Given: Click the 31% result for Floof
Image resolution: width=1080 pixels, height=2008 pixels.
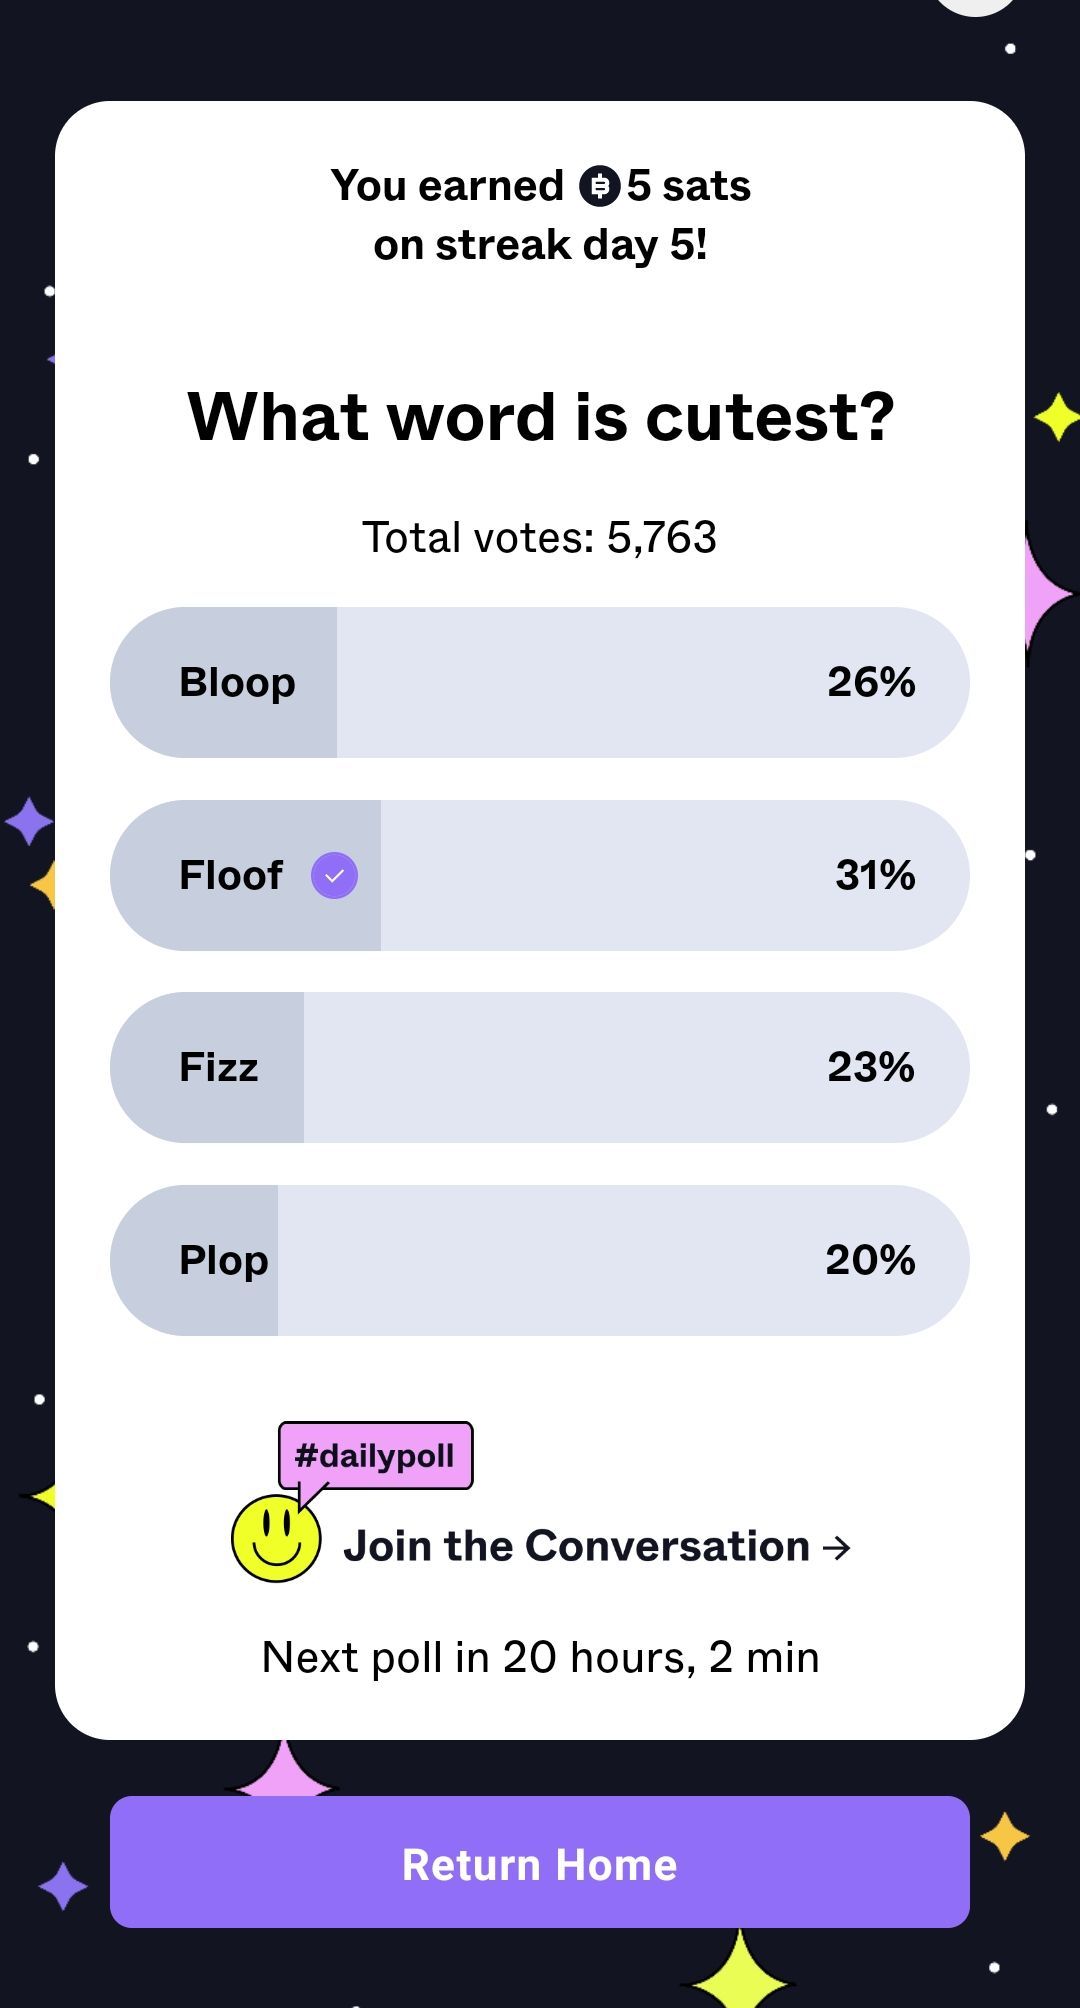Looking at the screenshot, I should 875,875.
